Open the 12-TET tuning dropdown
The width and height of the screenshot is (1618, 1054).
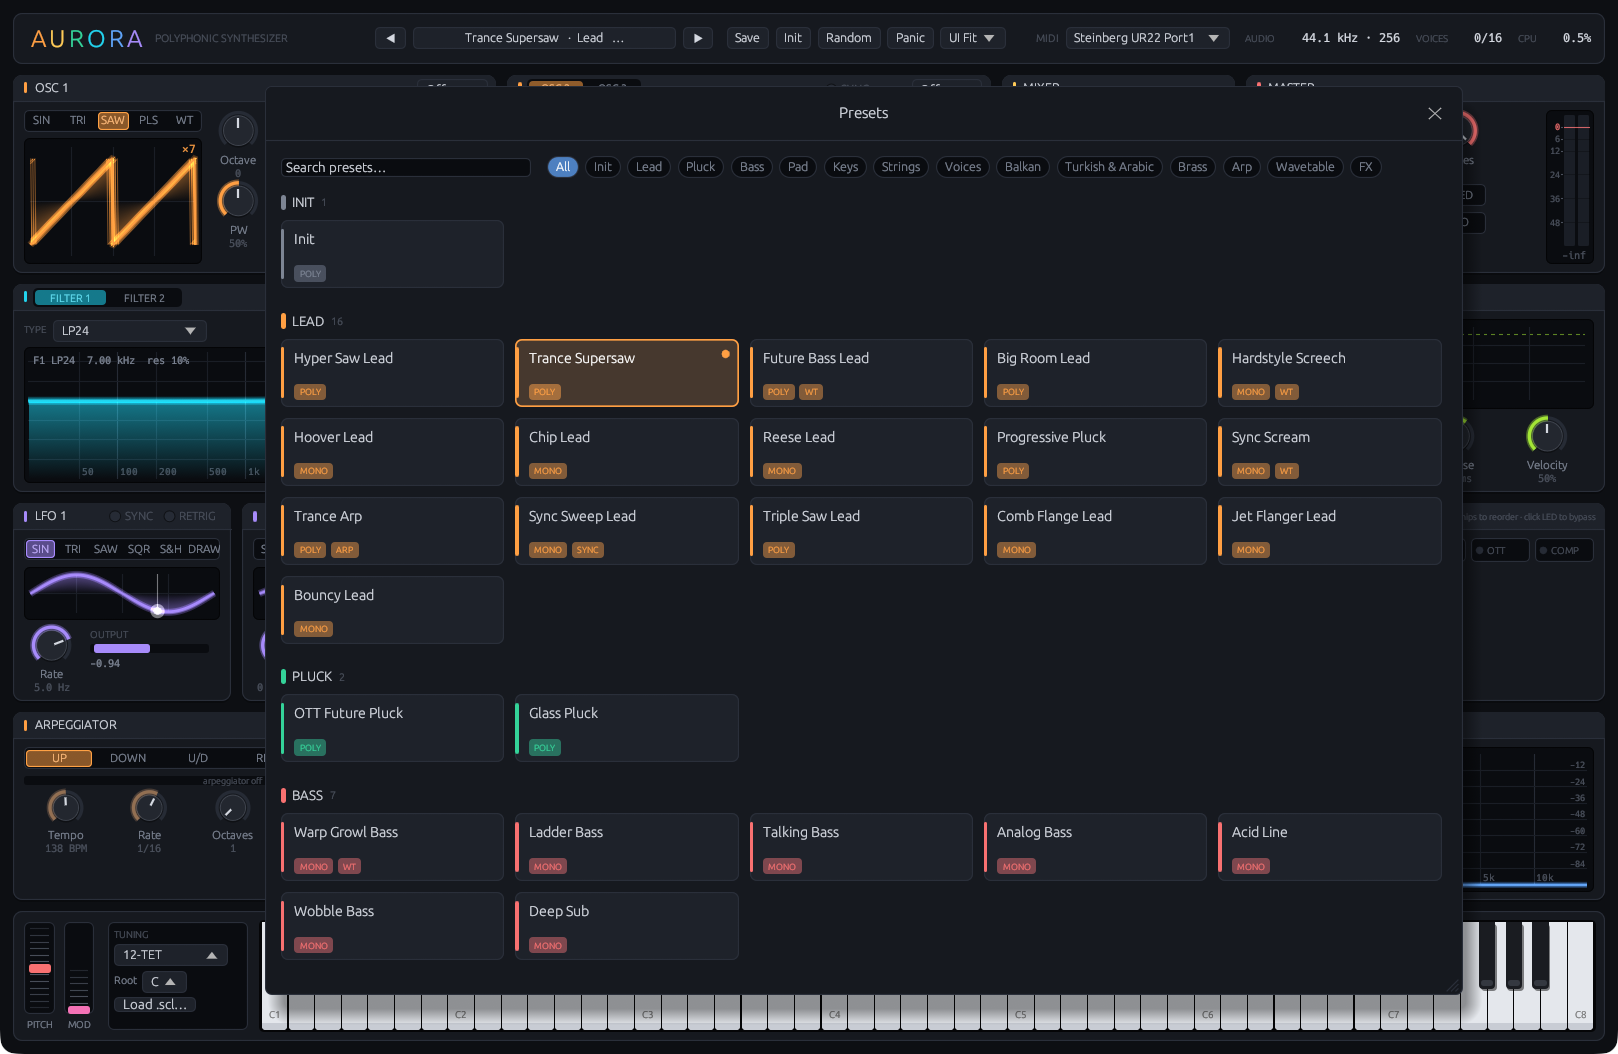[171, 955]
